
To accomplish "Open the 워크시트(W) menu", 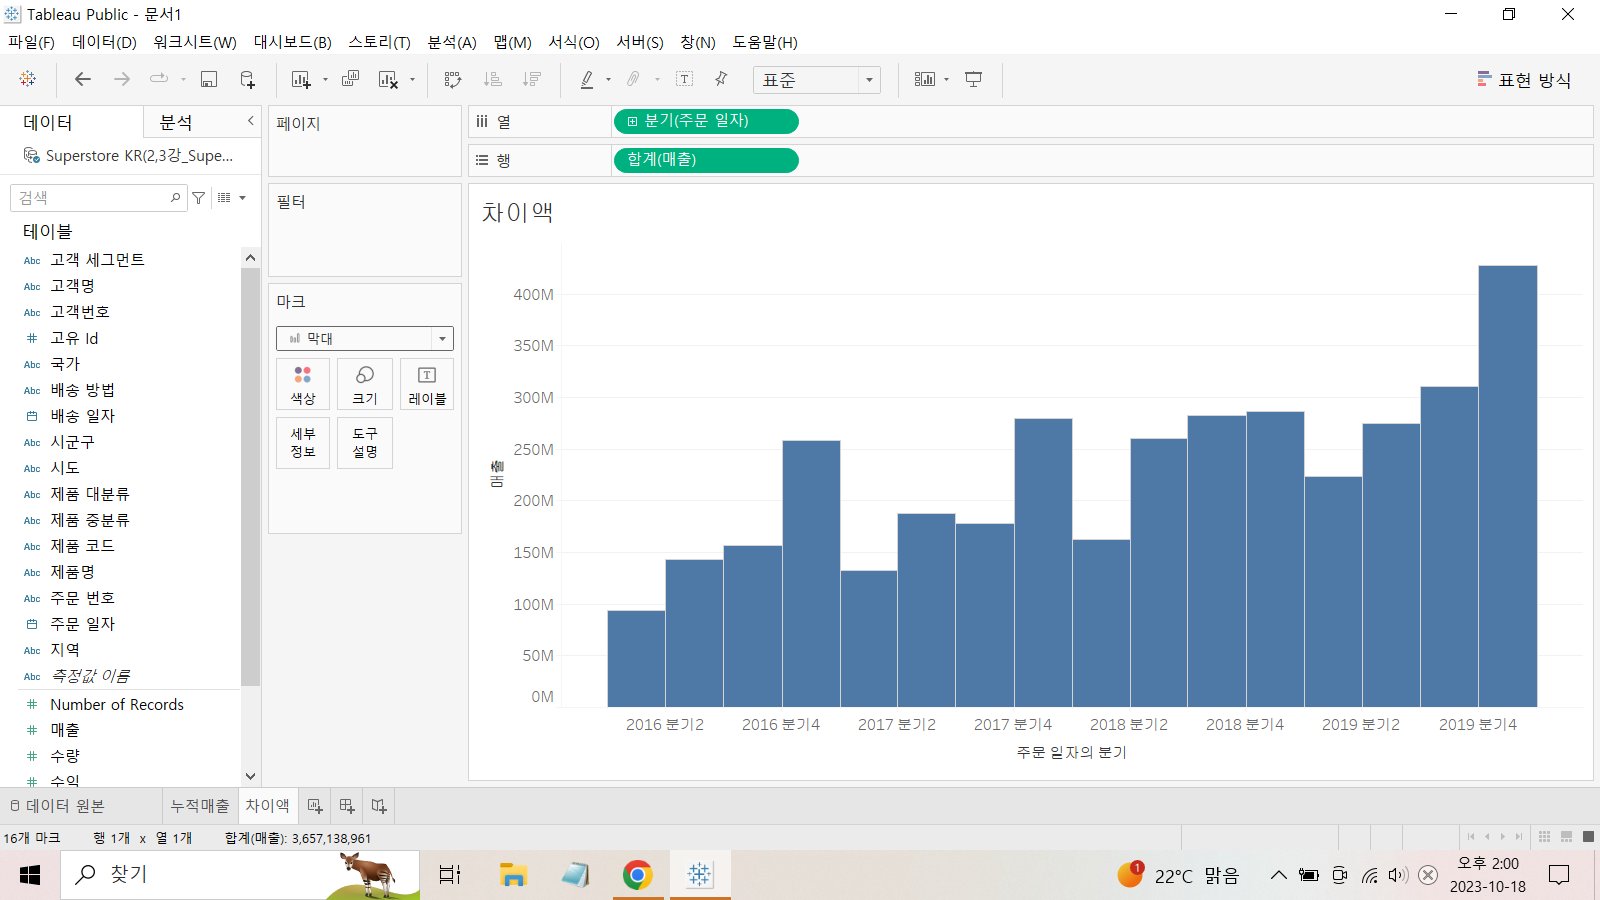I will click(195, 42).
